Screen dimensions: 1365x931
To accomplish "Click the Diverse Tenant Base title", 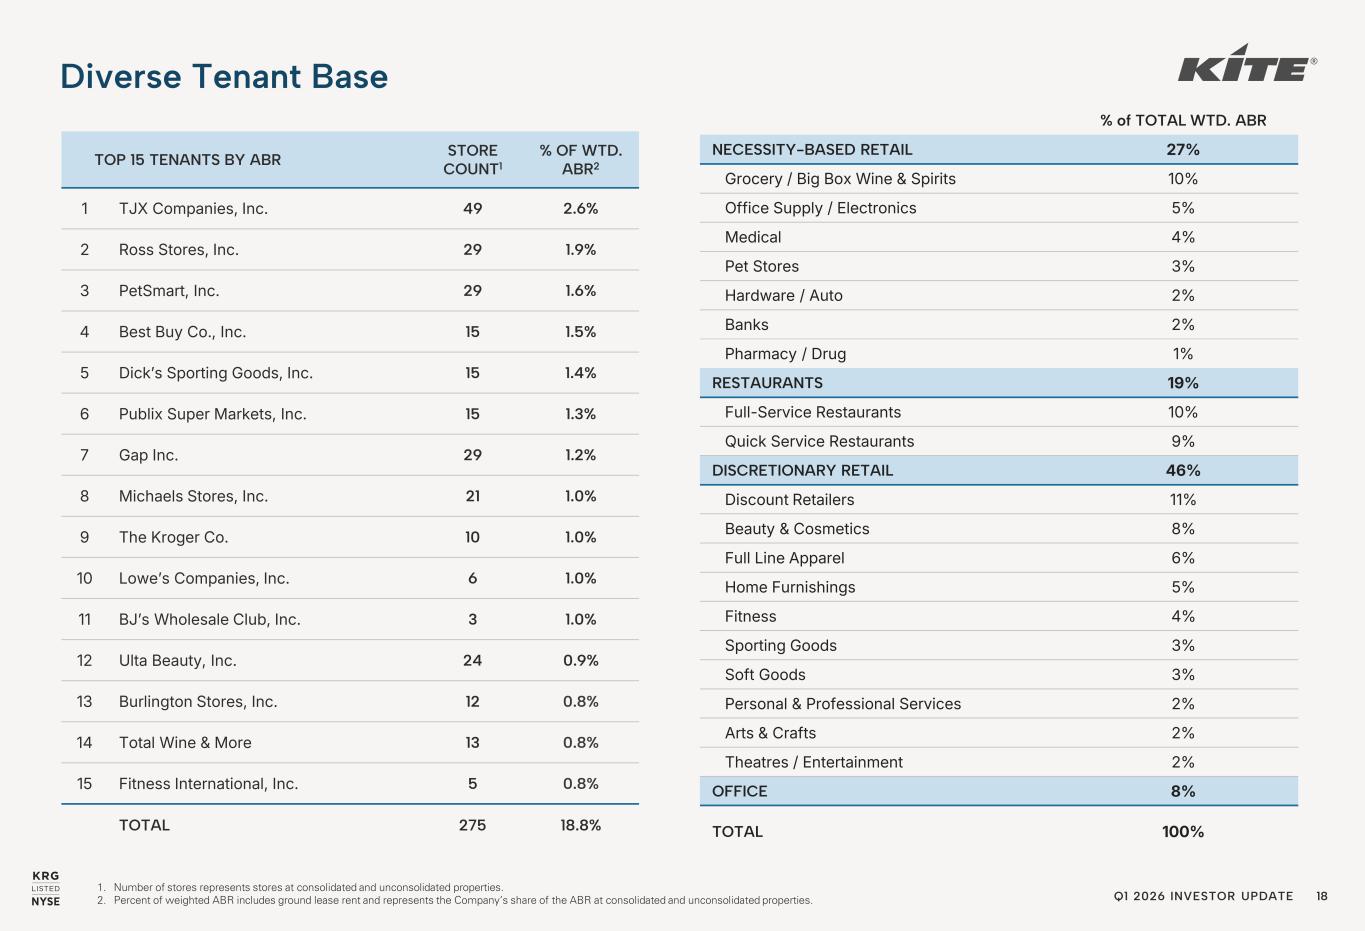I will [224, 77].
